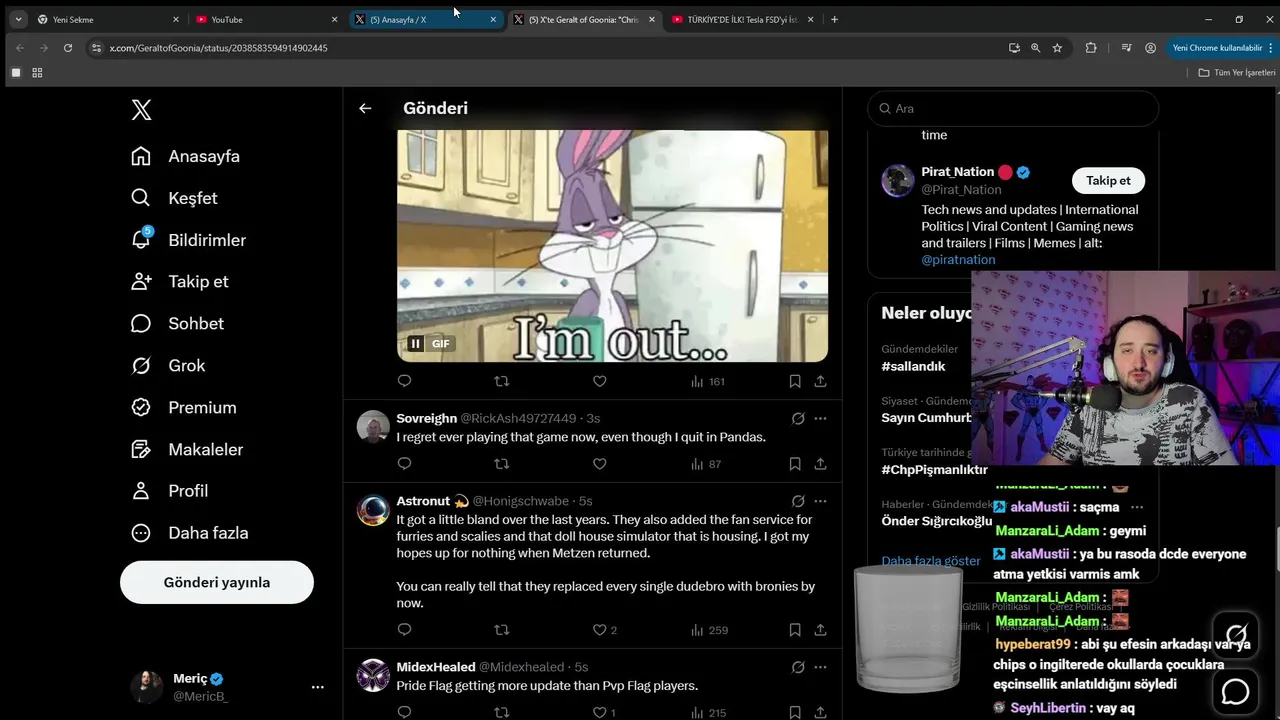Open the Bugs Bunny GIF image
This screenshot has width=1280, height=720.
tap(612, 246)
